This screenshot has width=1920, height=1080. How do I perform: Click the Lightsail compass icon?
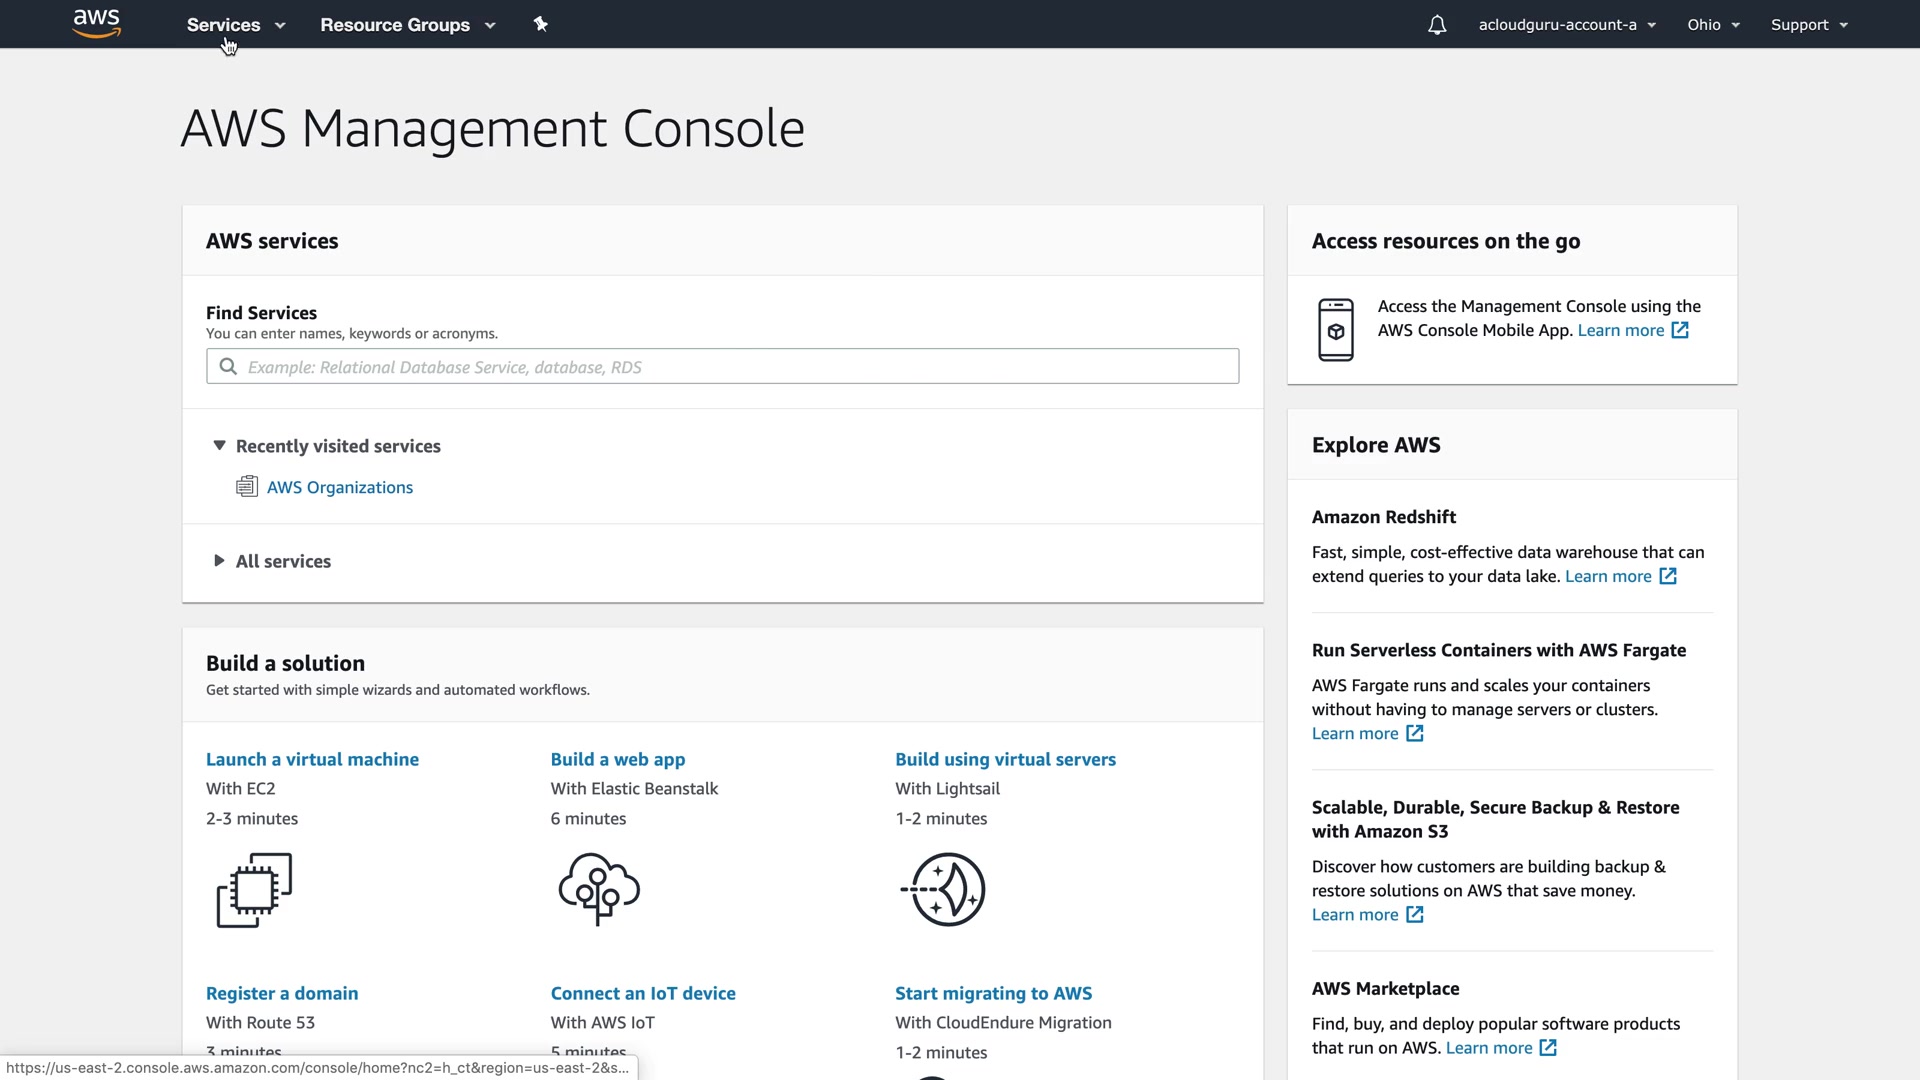point(944,889)
